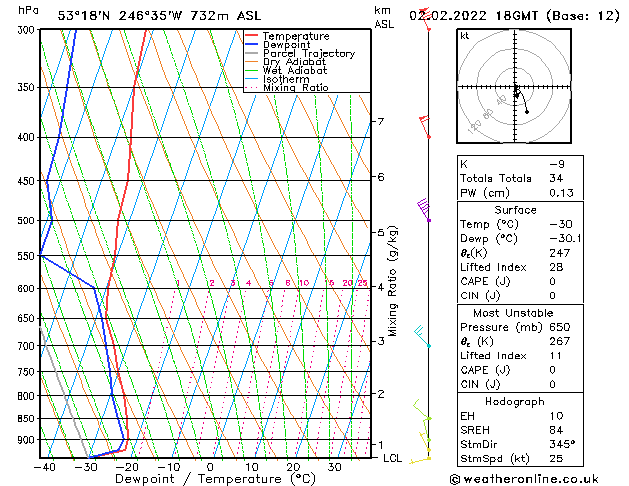629x486 pixels.
Task: Click the 120 ring label in hodograph
Action: coord(475,127)
